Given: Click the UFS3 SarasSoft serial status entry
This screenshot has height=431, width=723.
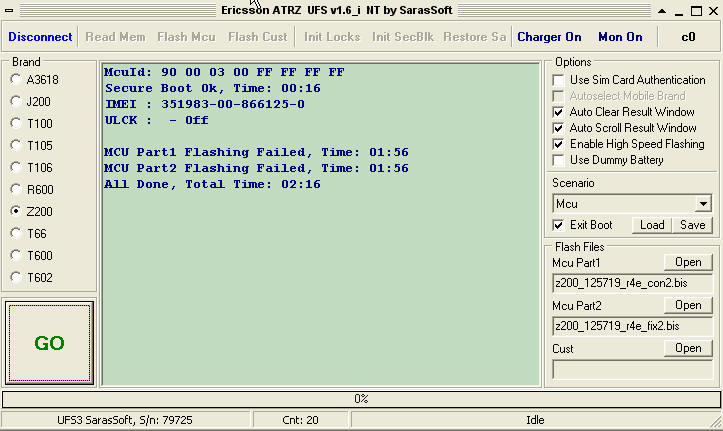Looking at the screenshot, I should [x=125, y=420].
